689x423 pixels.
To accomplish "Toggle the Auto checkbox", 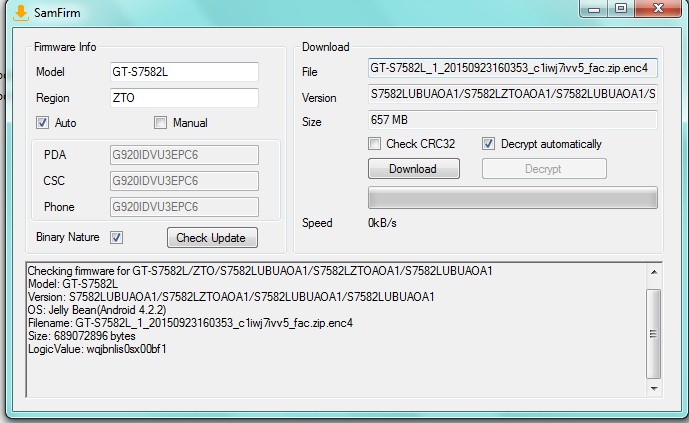I will tap(43, 123).
